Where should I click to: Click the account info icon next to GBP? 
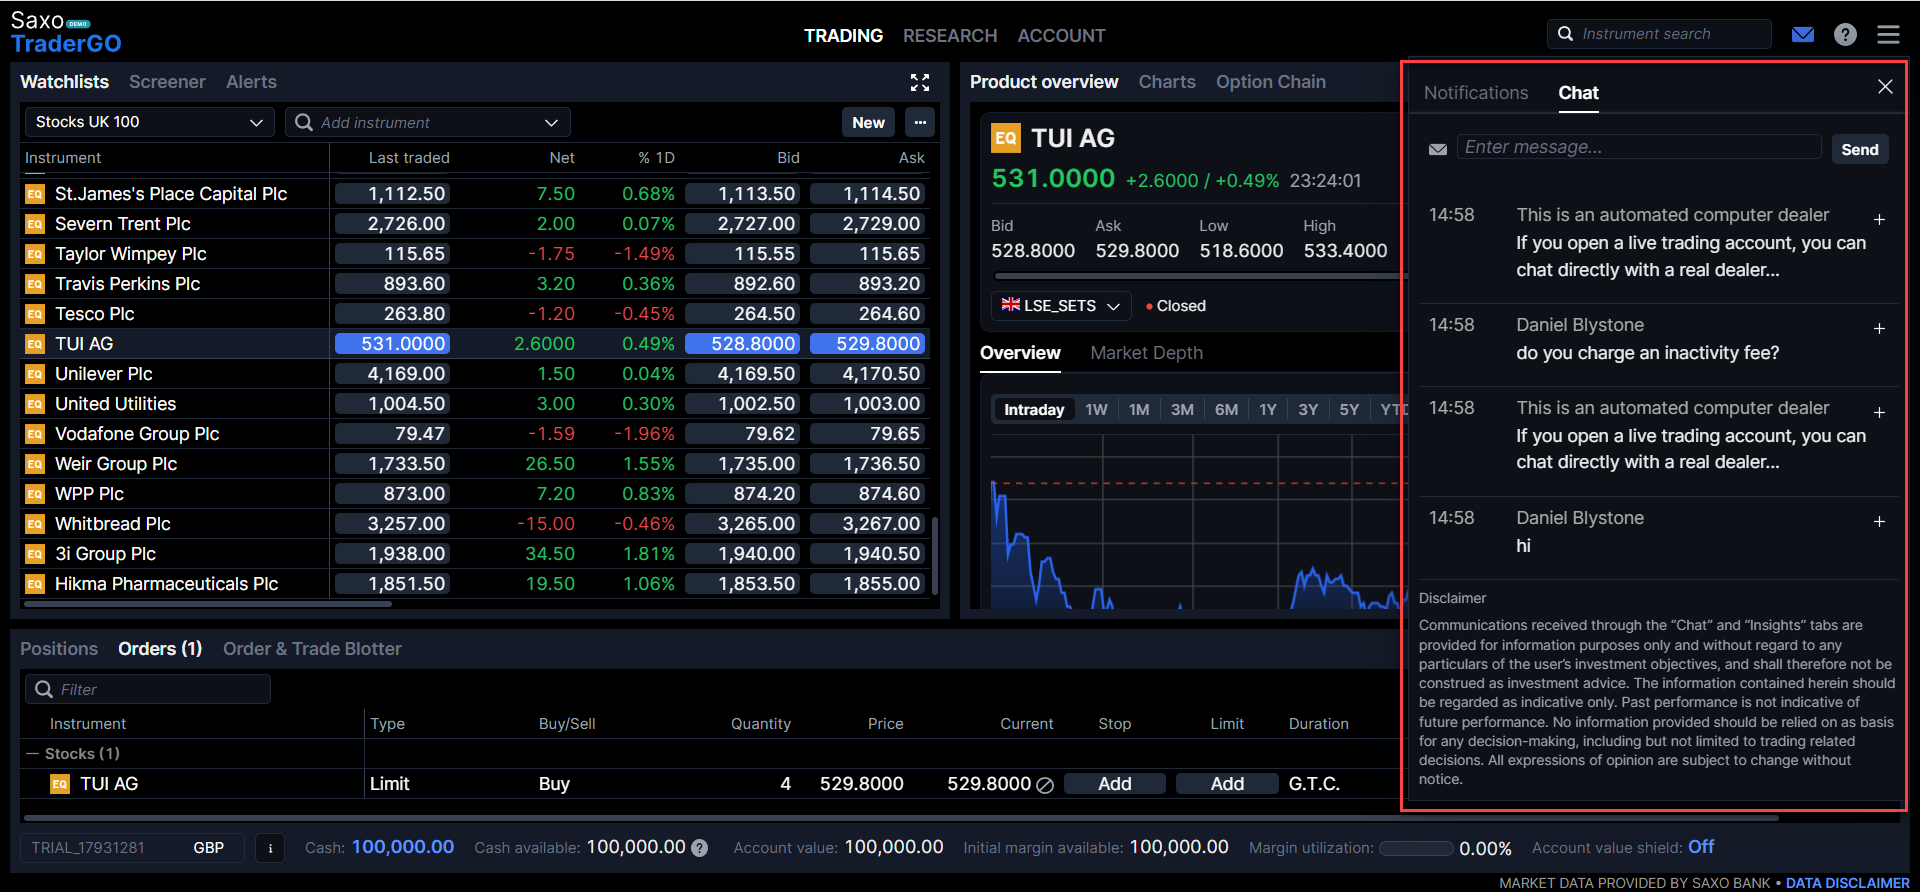pos(270,848)
